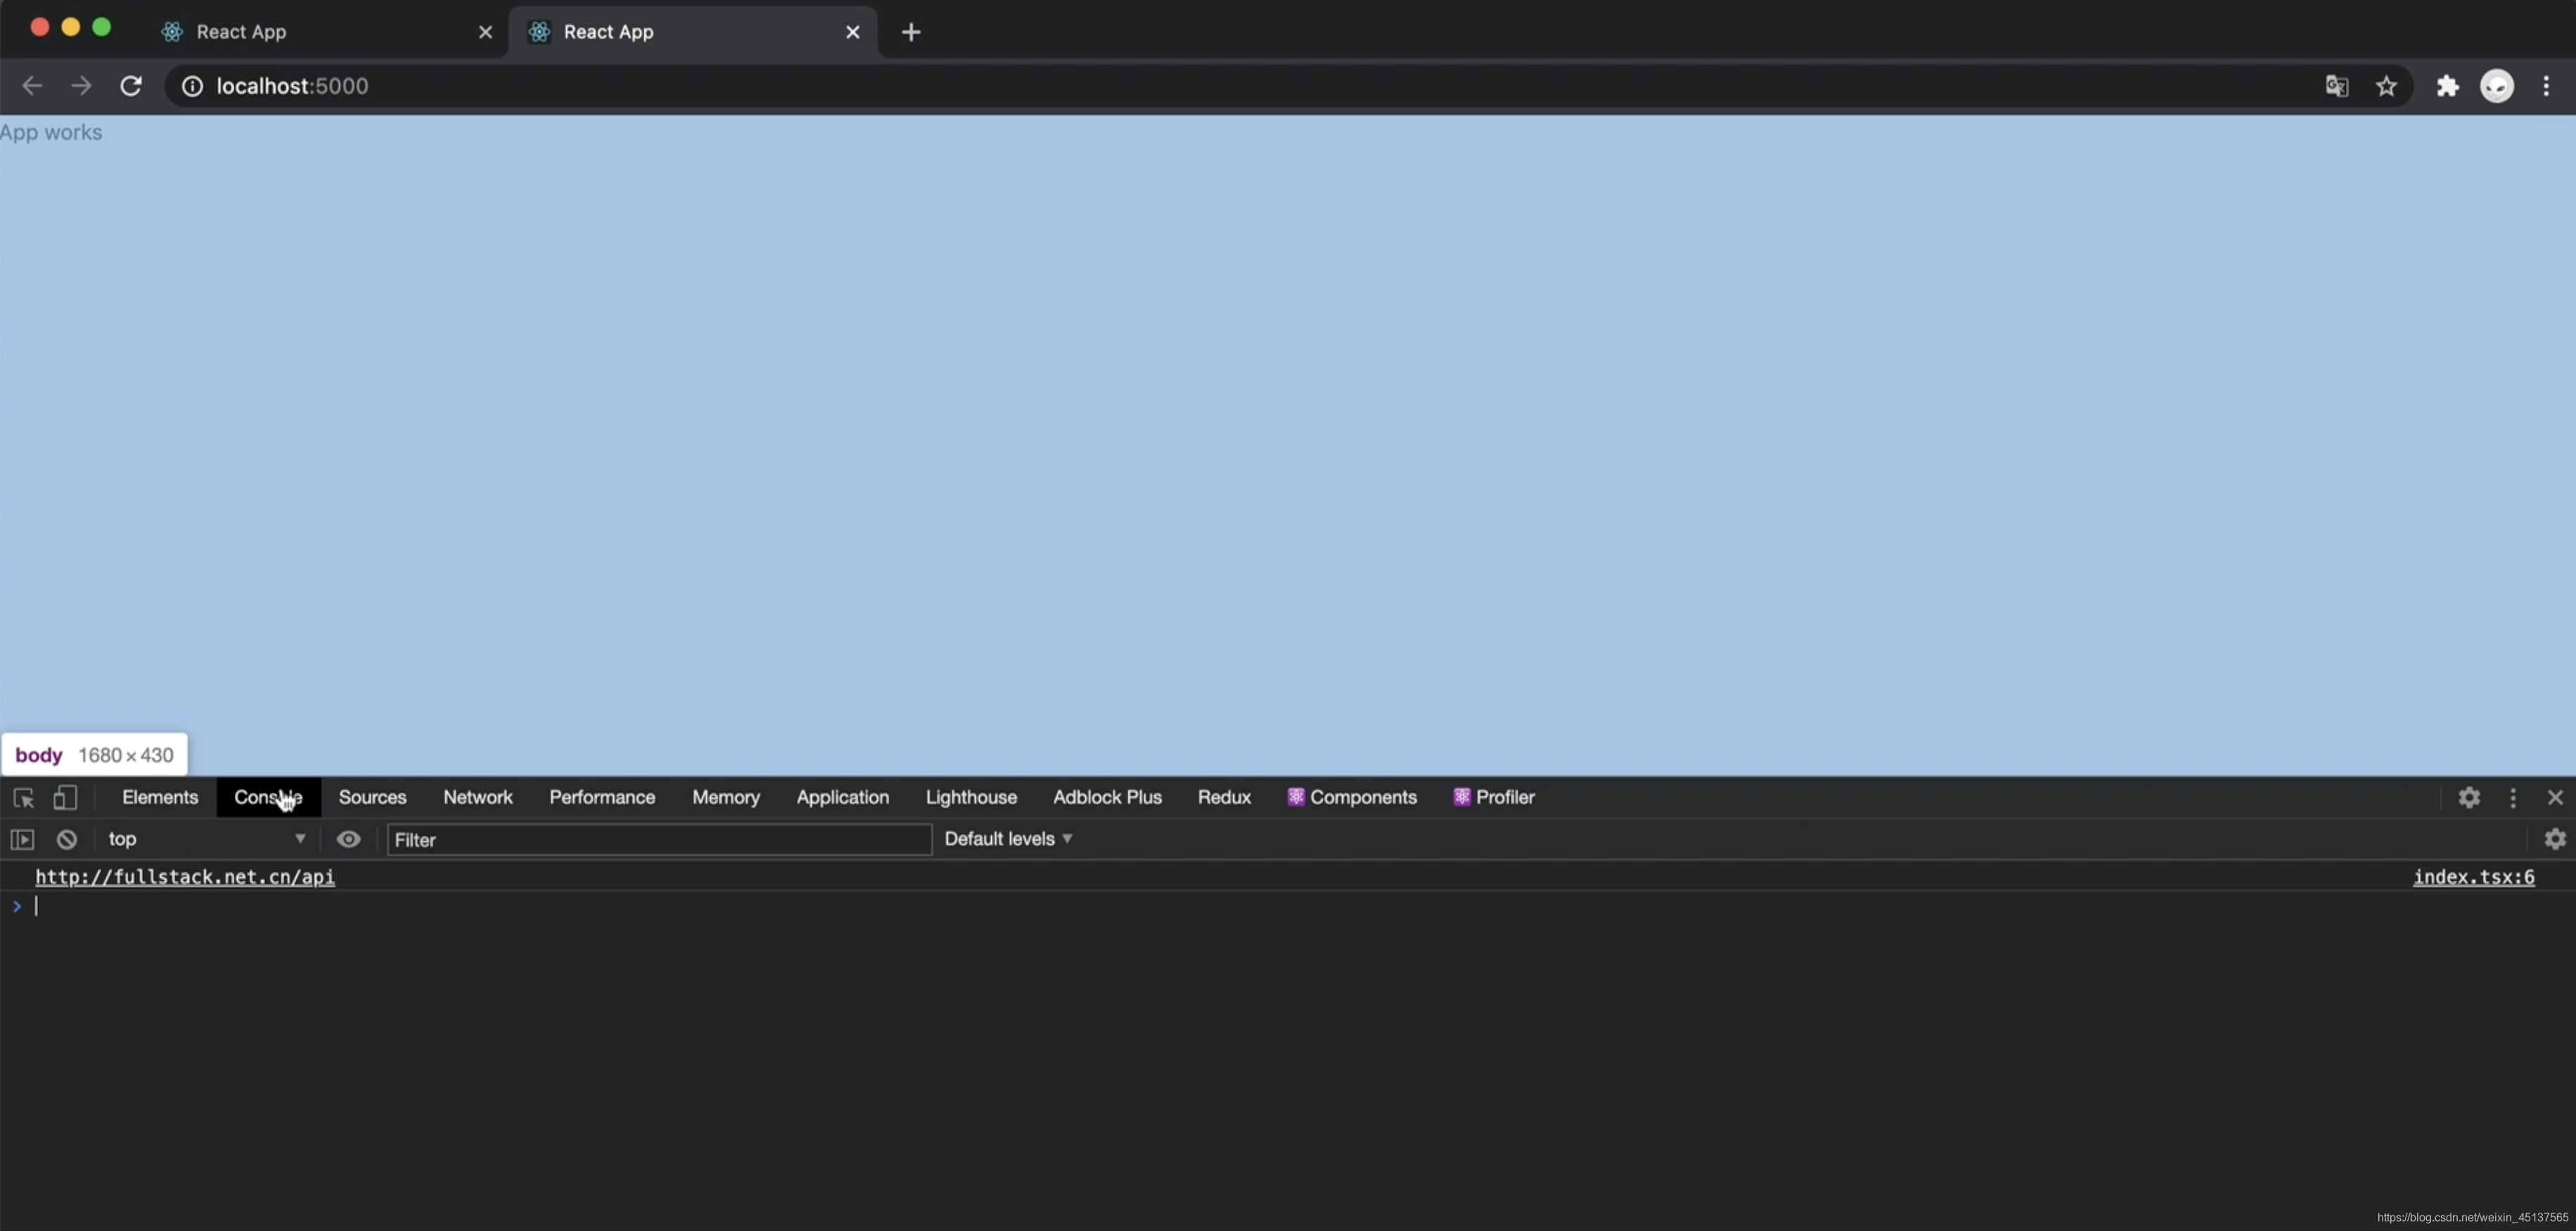Viewport: 2576px width, 1231px height.
Task: Open the Elements panel
Action: tap(160, 798)
